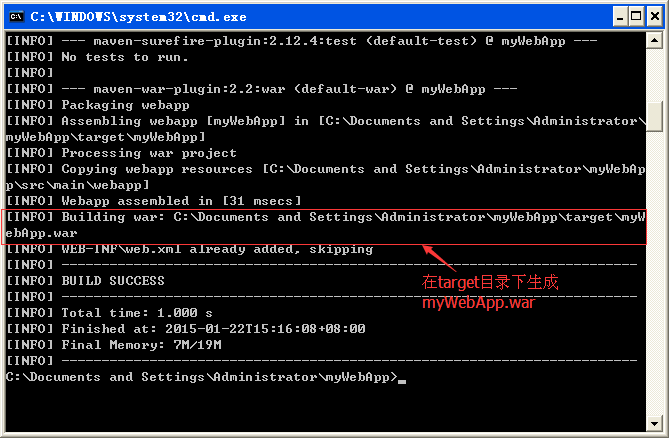Image resolution: width=669 pixels, height=438 pixels.
Task: Click the scrollbar up arrow
Action: pos(654,41)
